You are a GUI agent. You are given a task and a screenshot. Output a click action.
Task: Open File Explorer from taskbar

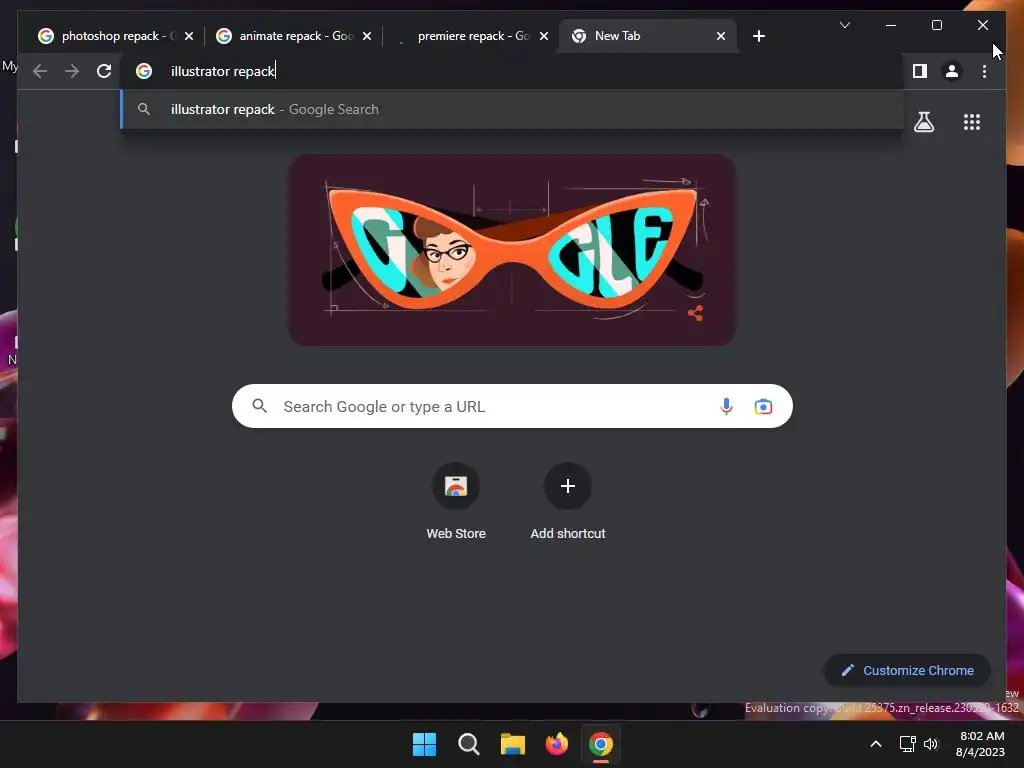click(513, 744)
